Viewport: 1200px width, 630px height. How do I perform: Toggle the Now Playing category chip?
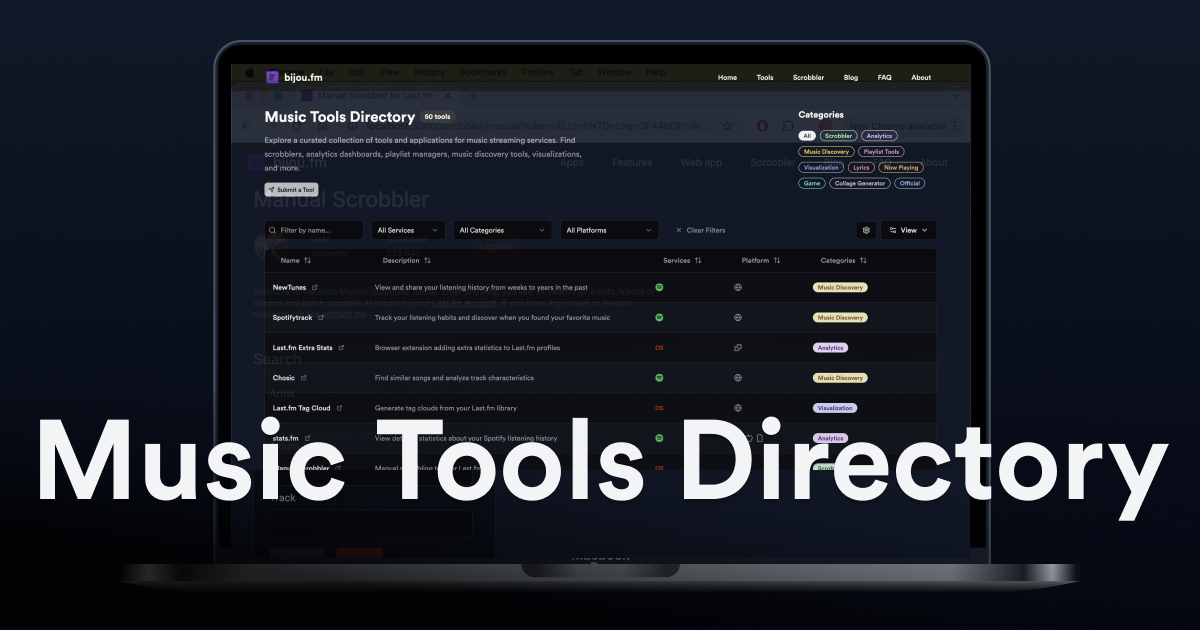click(x=901, y=168)
